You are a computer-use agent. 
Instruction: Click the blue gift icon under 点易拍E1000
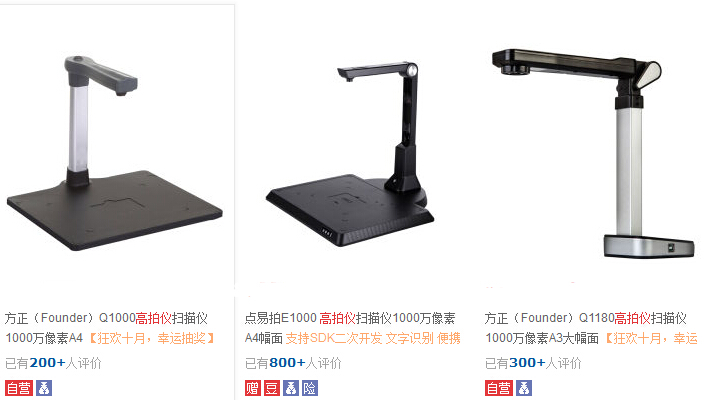tap(291, 388)
